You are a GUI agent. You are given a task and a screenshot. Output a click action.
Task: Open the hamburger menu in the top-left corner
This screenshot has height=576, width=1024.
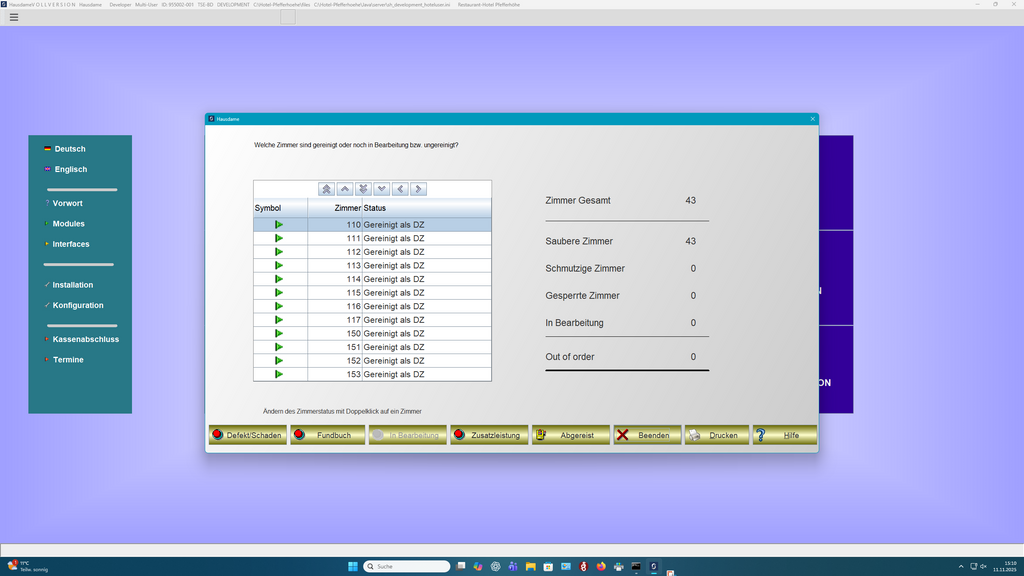pyautogui.click(x=14, y=17)
